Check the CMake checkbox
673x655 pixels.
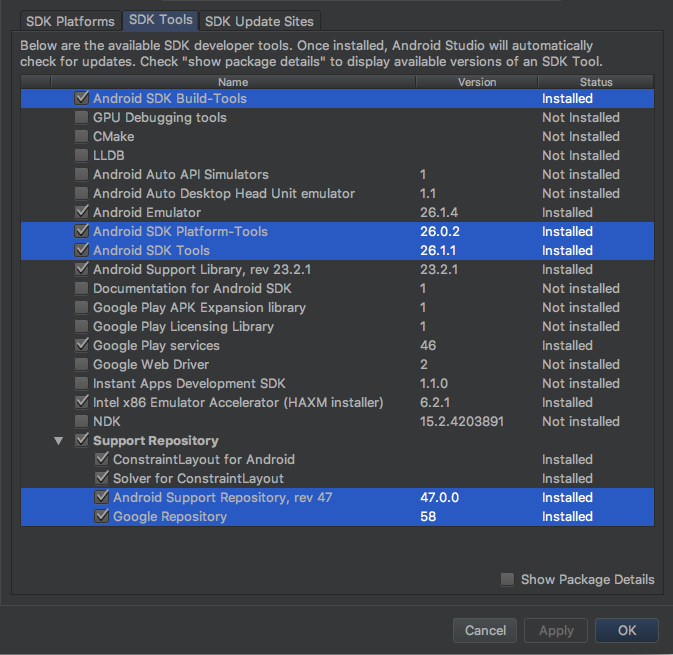point(81,137)
